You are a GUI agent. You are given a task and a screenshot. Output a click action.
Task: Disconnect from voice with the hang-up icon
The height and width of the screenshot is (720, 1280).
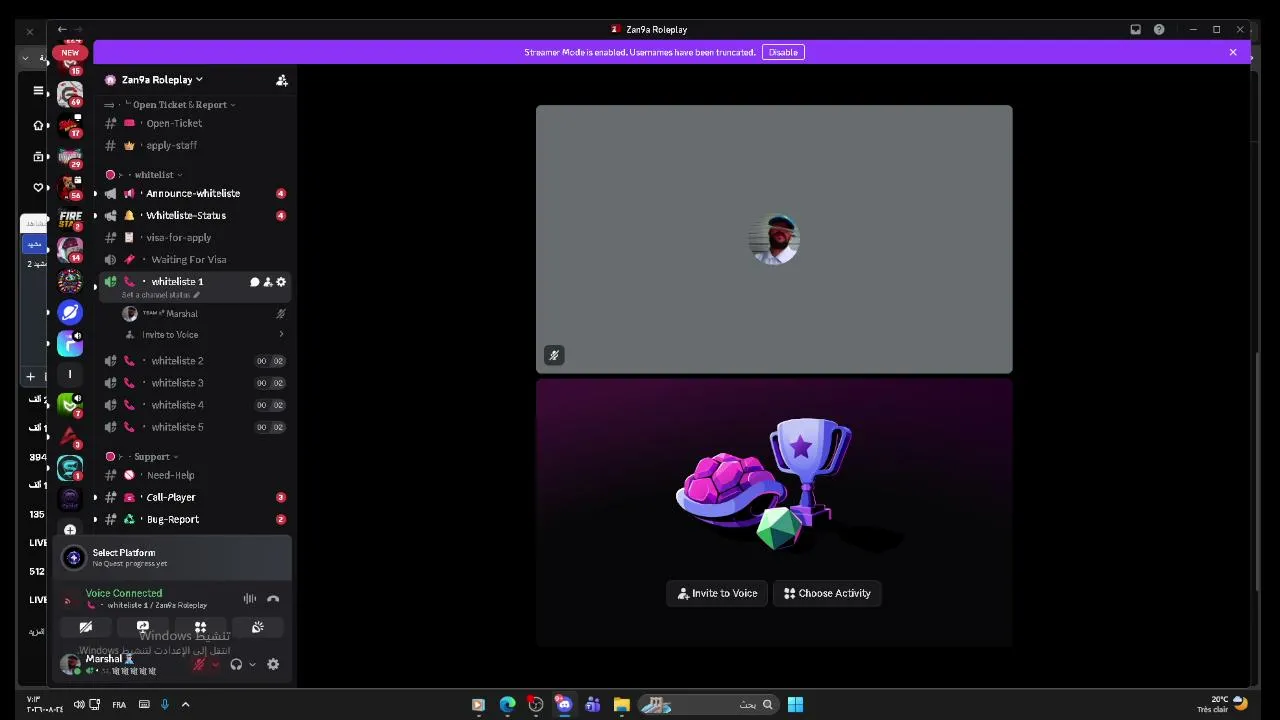273,599
